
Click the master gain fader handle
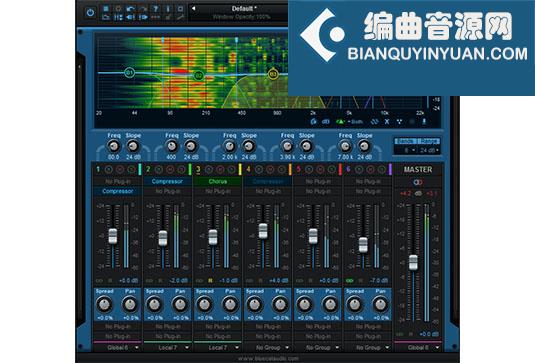(413, 262)
